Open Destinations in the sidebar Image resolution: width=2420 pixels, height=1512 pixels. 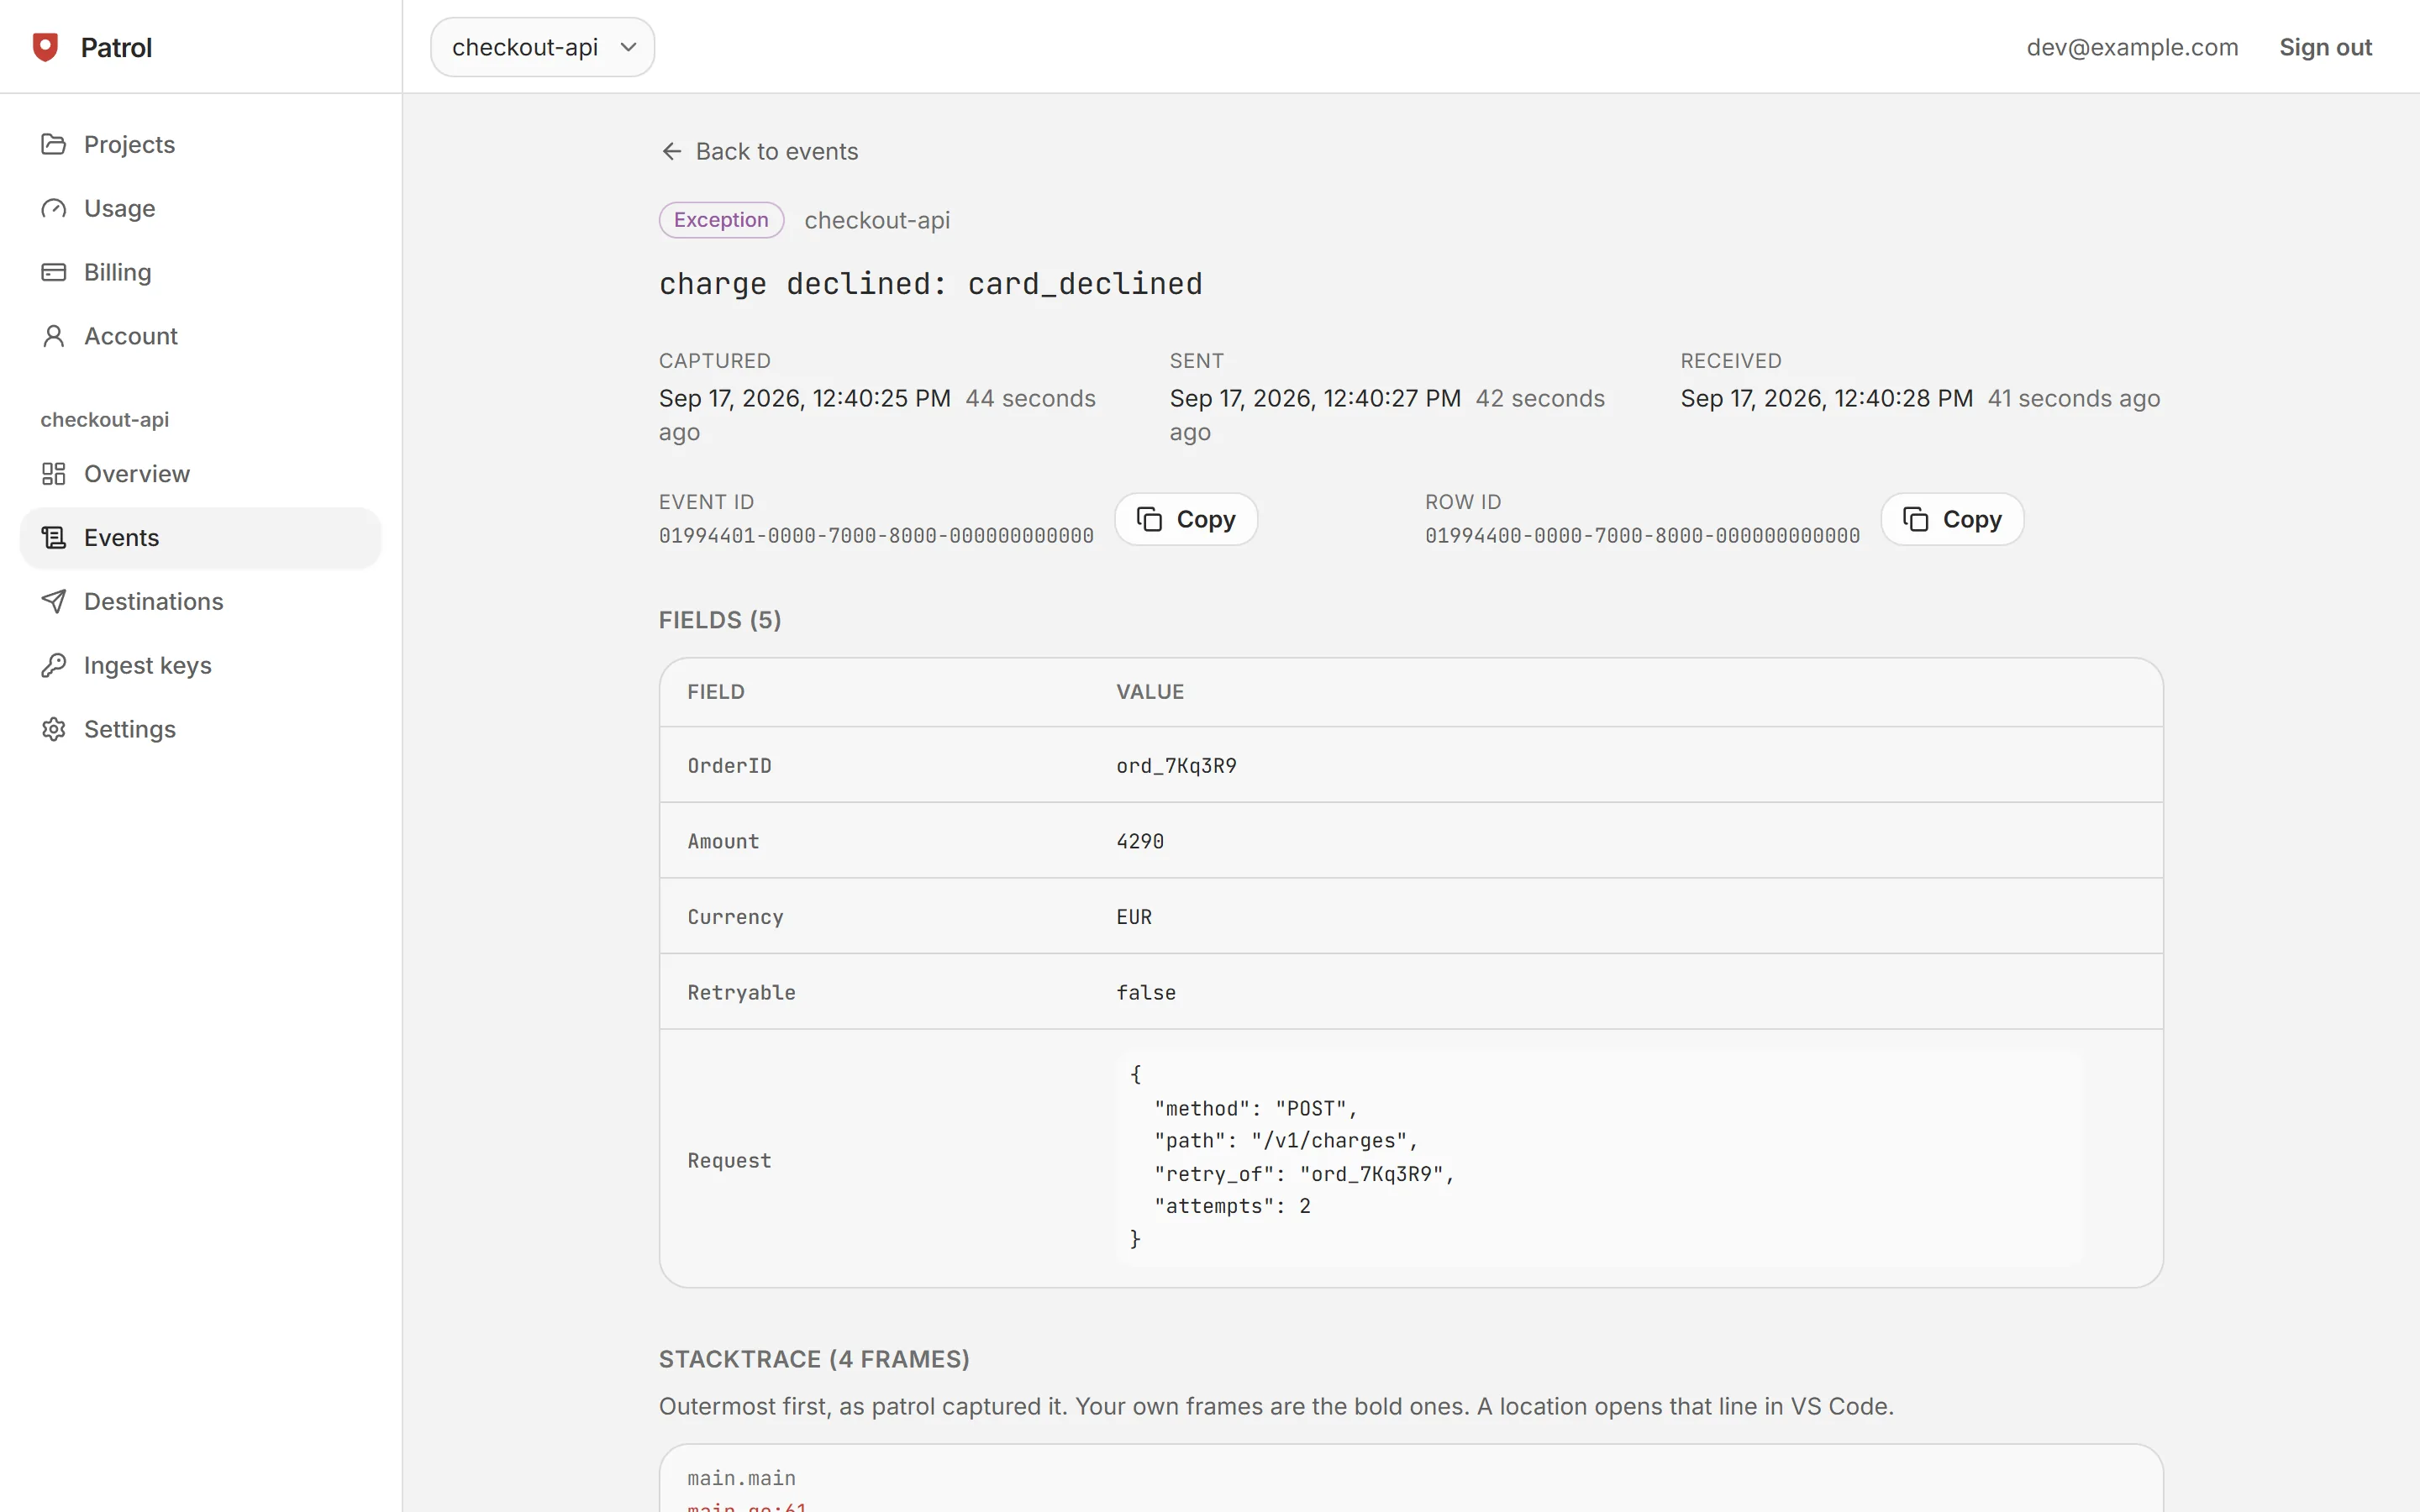pos(200,602)
